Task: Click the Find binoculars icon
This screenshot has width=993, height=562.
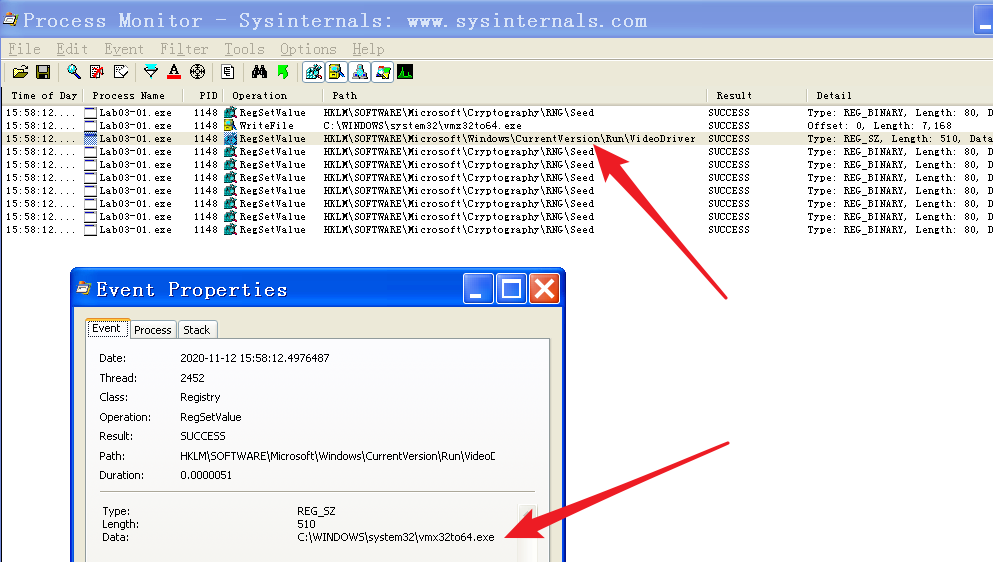Action: (x=259, y=72)
